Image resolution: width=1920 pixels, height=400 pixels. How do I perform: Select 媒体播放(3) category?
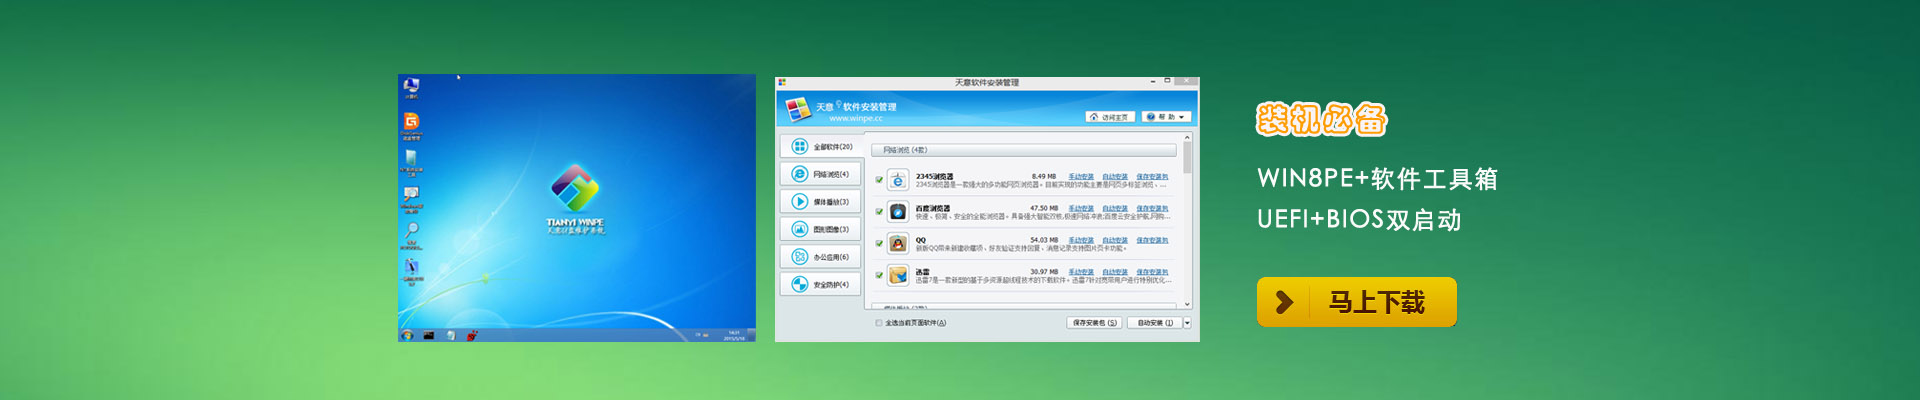click(820, 202)
